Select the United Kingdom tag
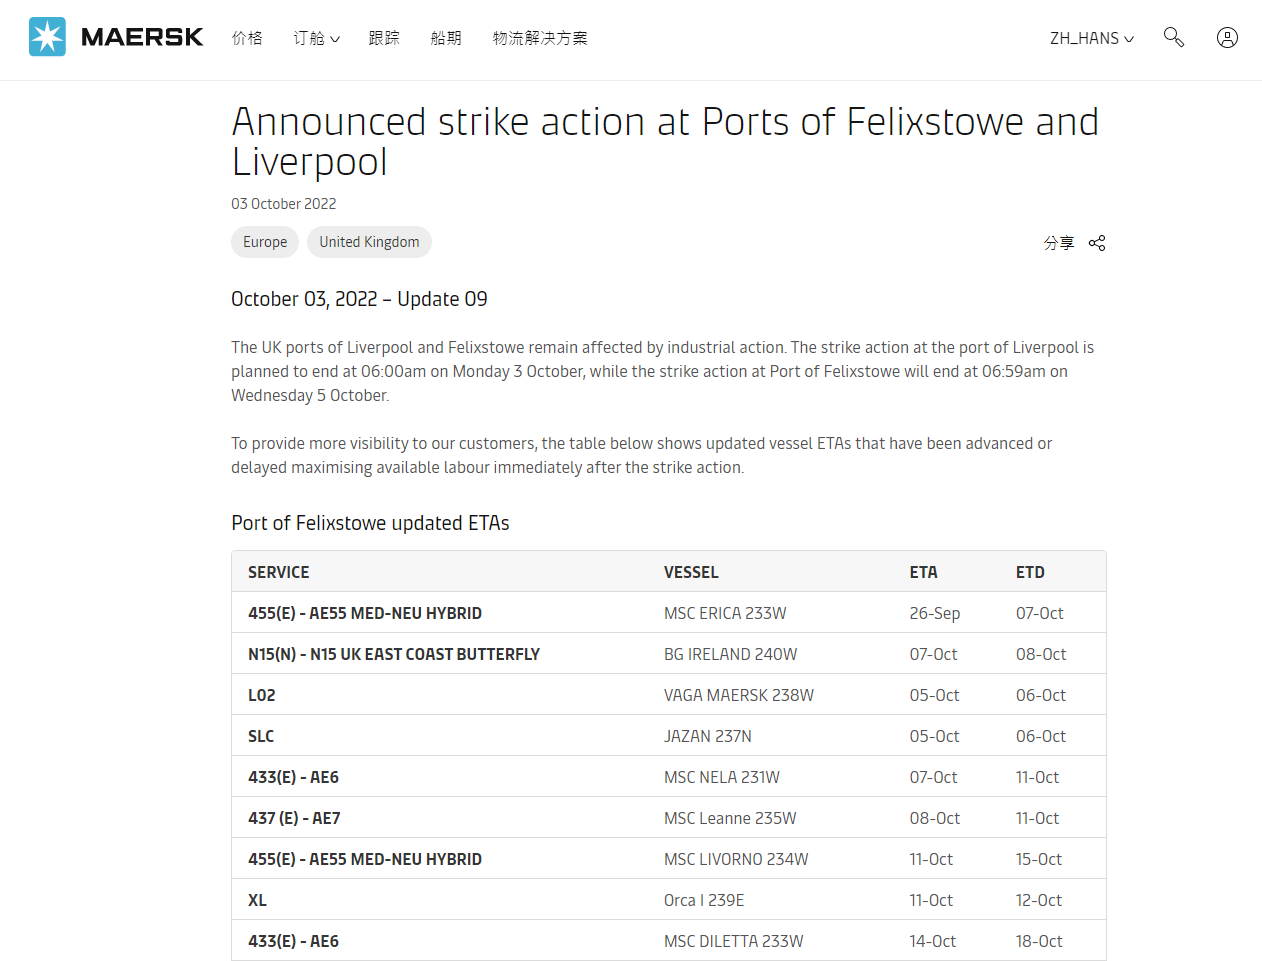Viewport: 1262px width, 961px height. tap(369, 242)
